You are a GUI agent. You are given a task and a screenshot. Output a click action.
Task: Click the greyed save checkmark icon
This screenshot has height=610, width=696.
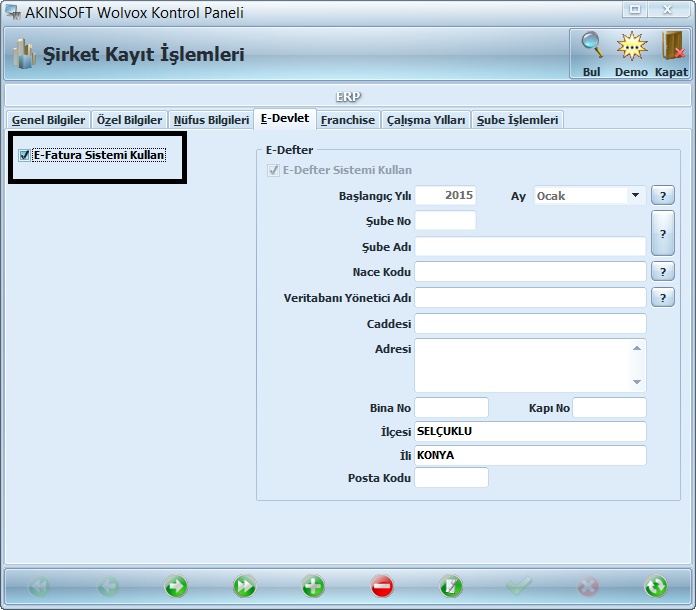point(519,586)
